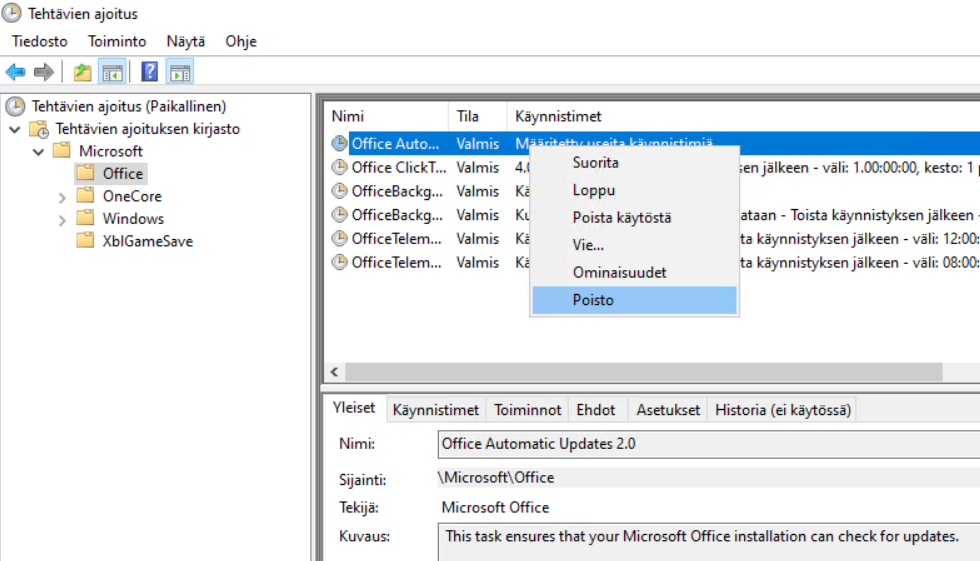Open Help with the question mark icon
980x561 pixels.
150,72
